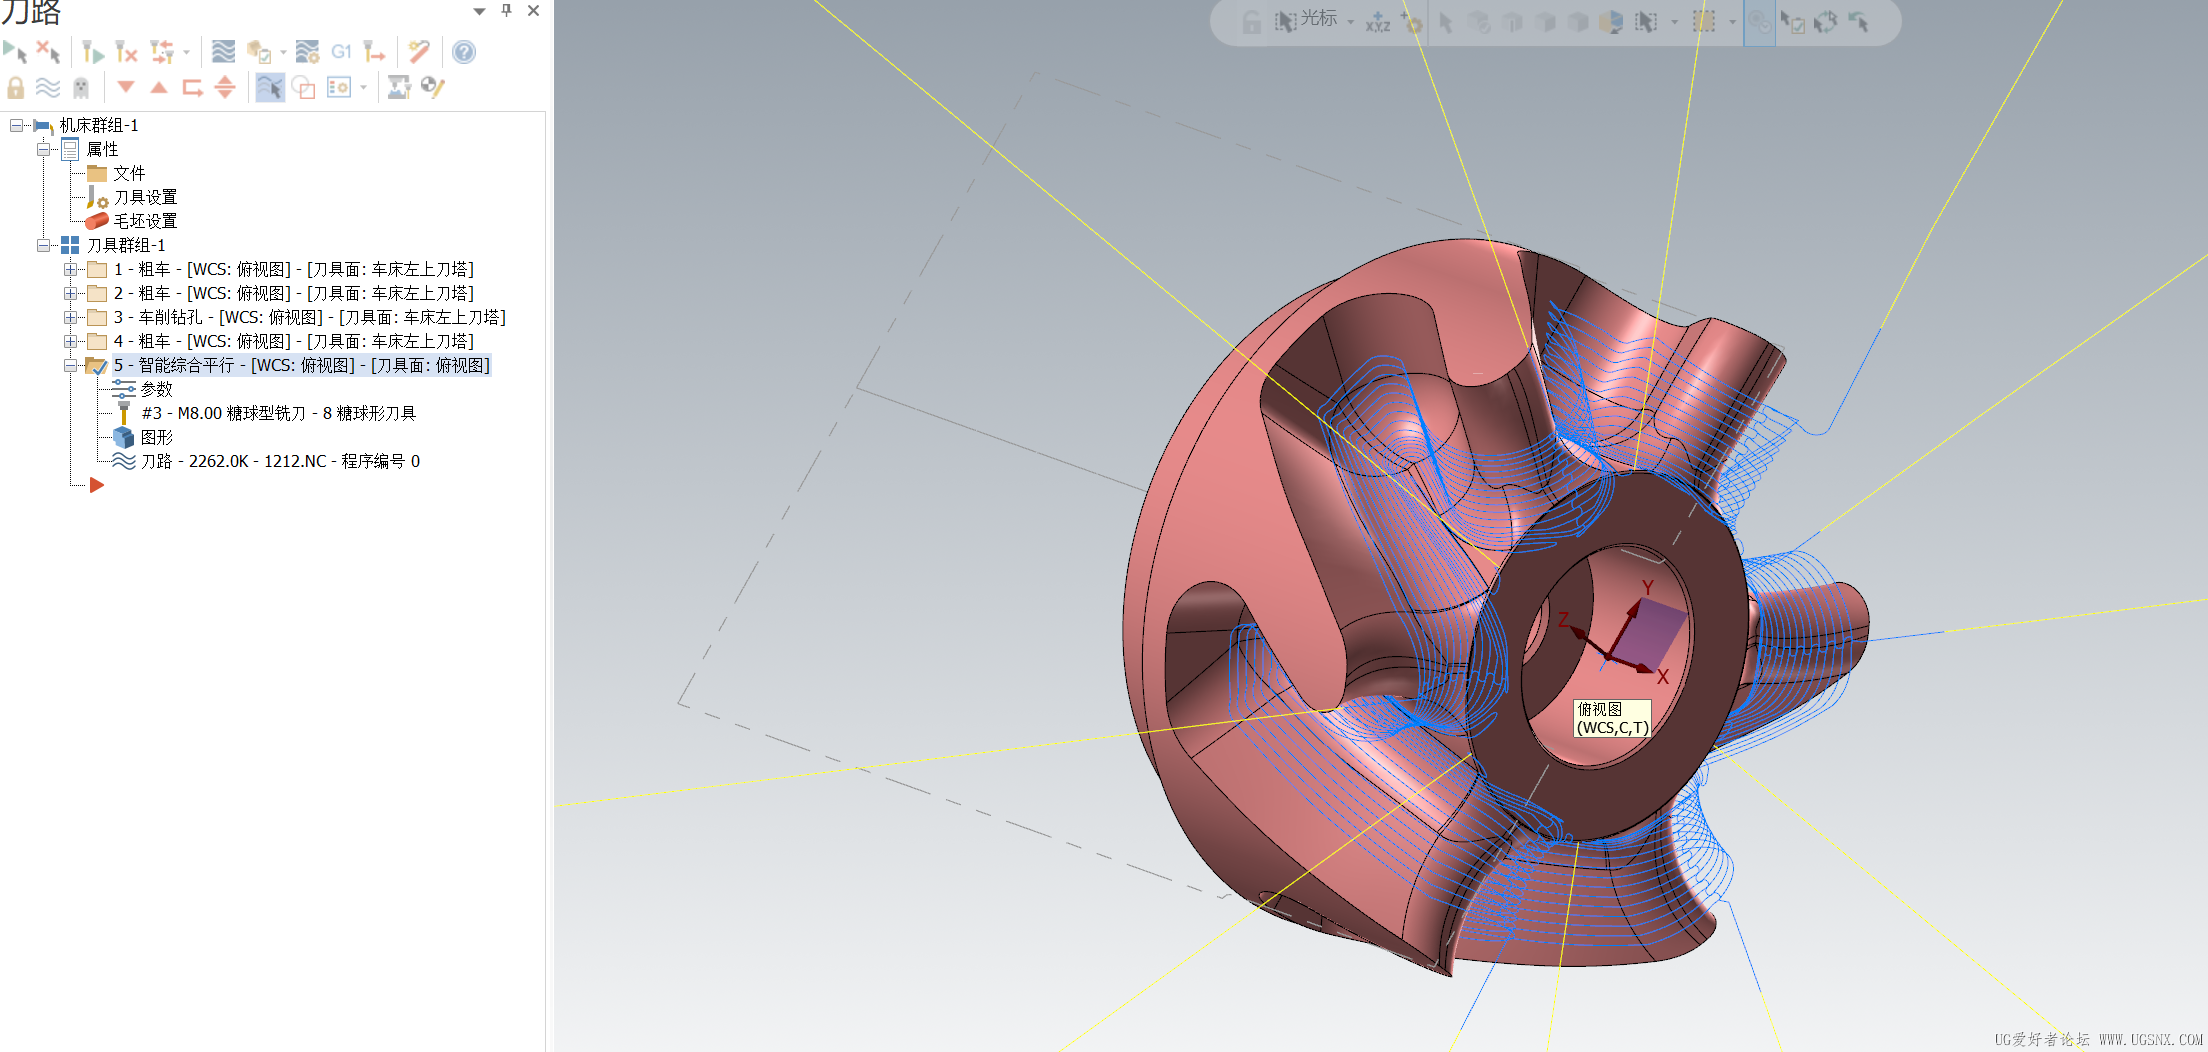Collapse operation 5 - 智能综合平行

point(70,365)
